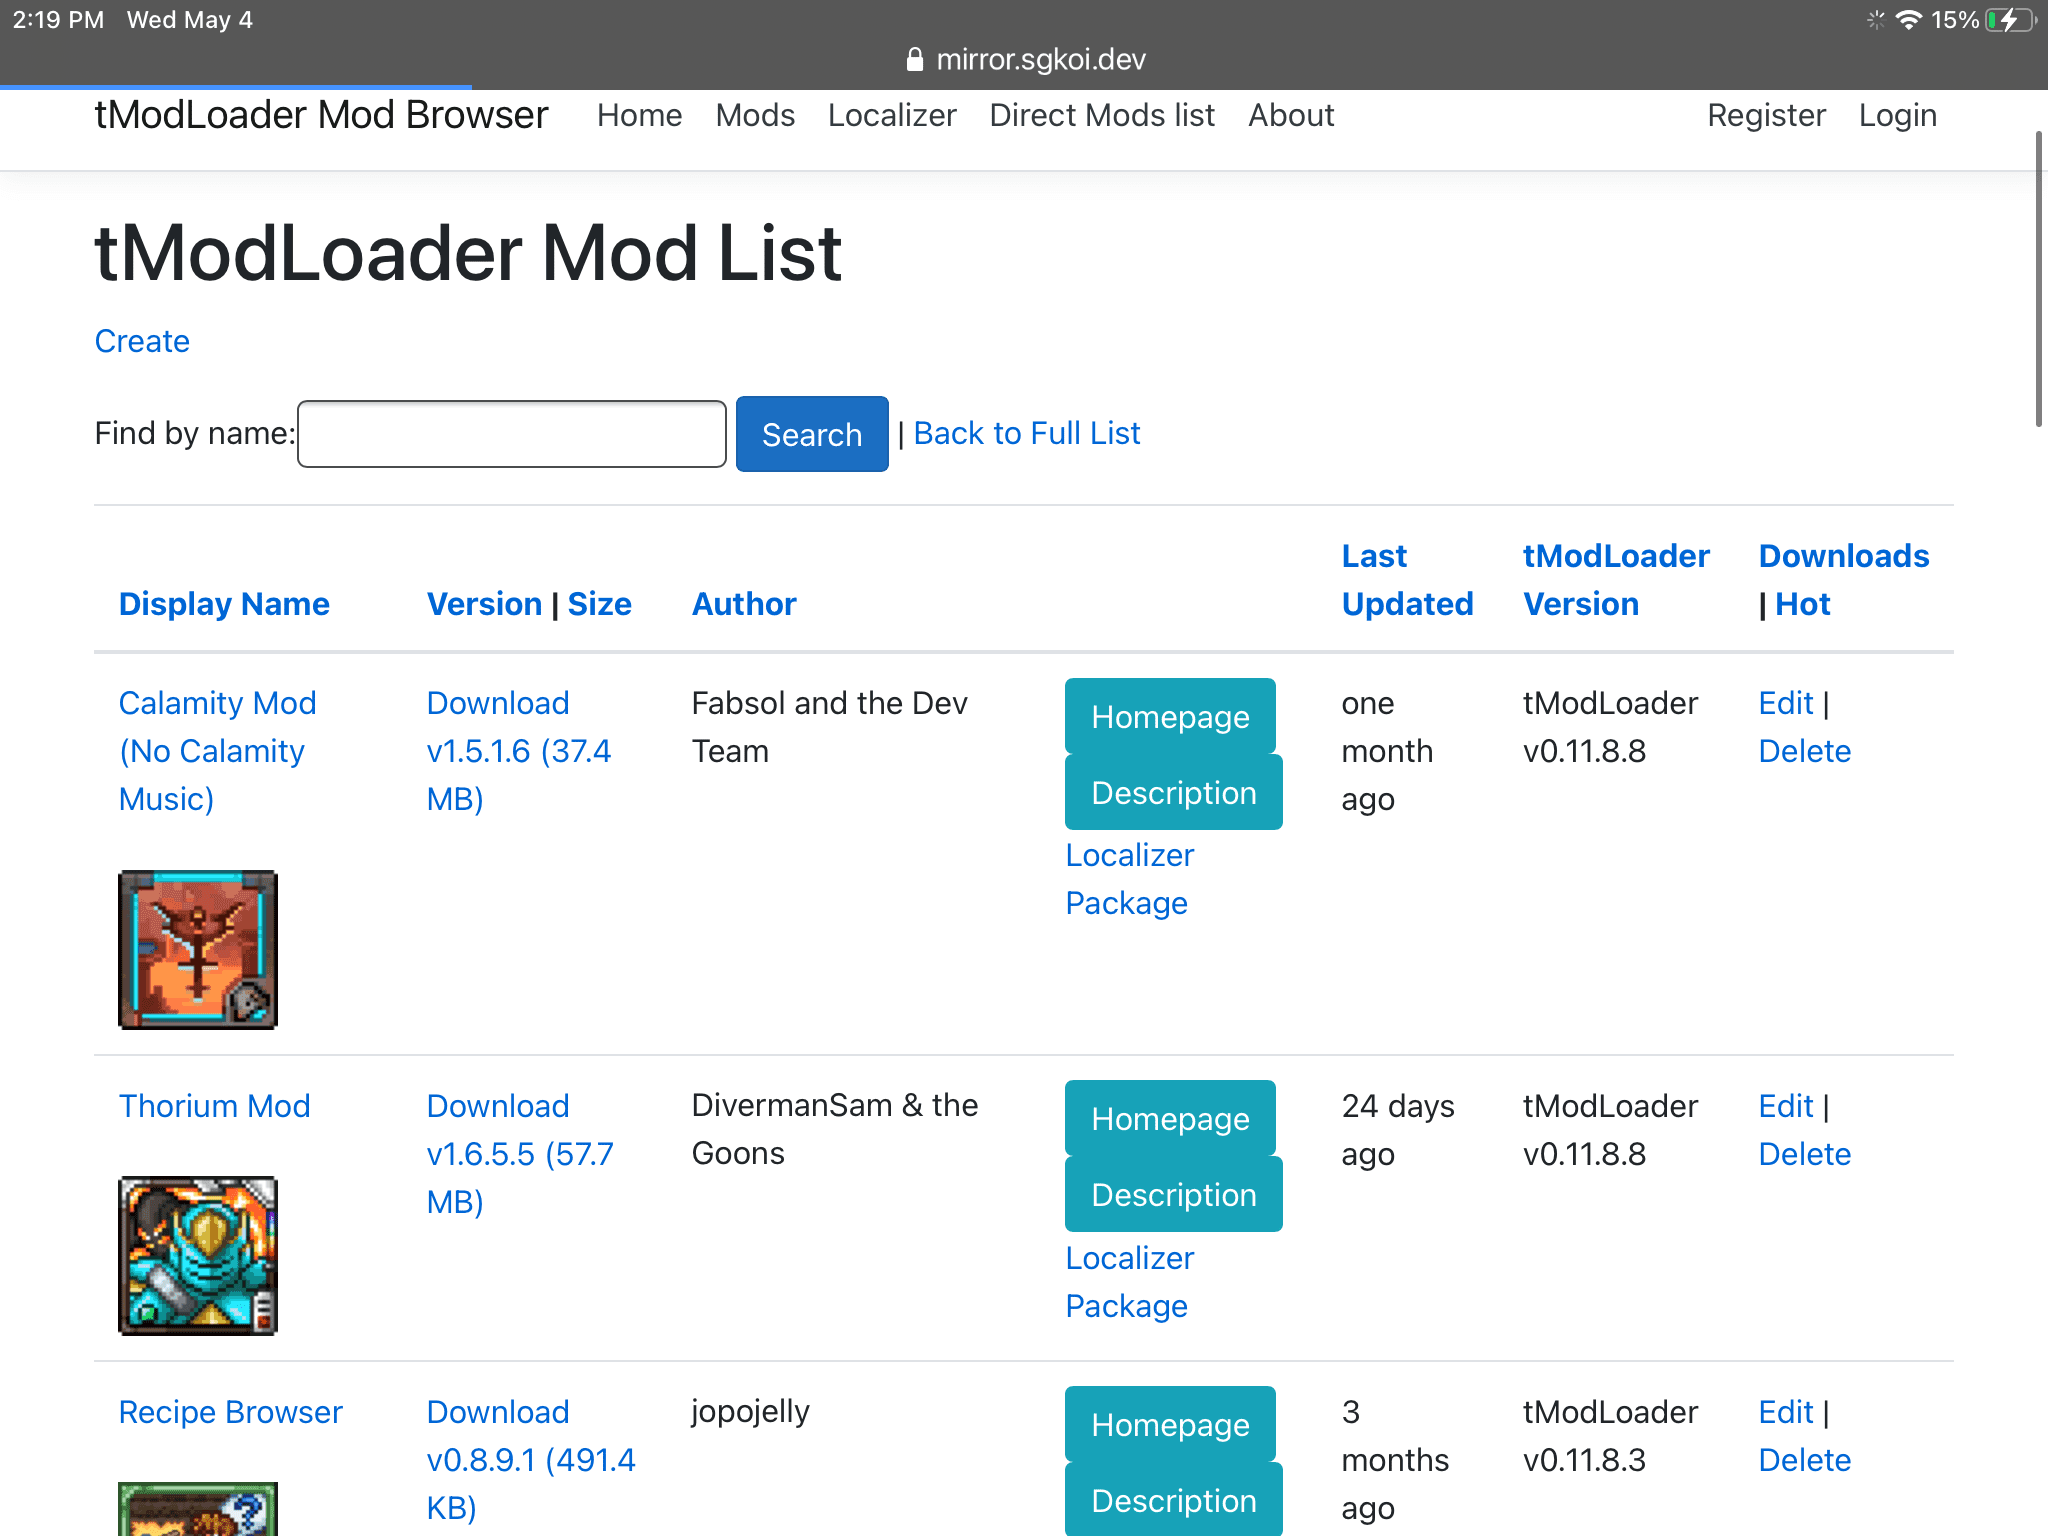The image size is (2048, 1536).
Task: Sort by Version column header
Action: click(x=484, y=604)
